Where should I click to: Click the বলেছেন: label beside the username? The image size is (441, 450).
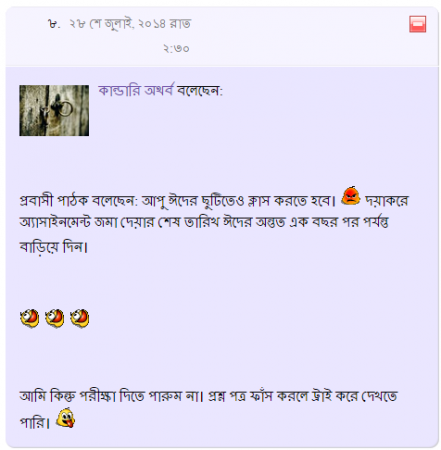200,91
